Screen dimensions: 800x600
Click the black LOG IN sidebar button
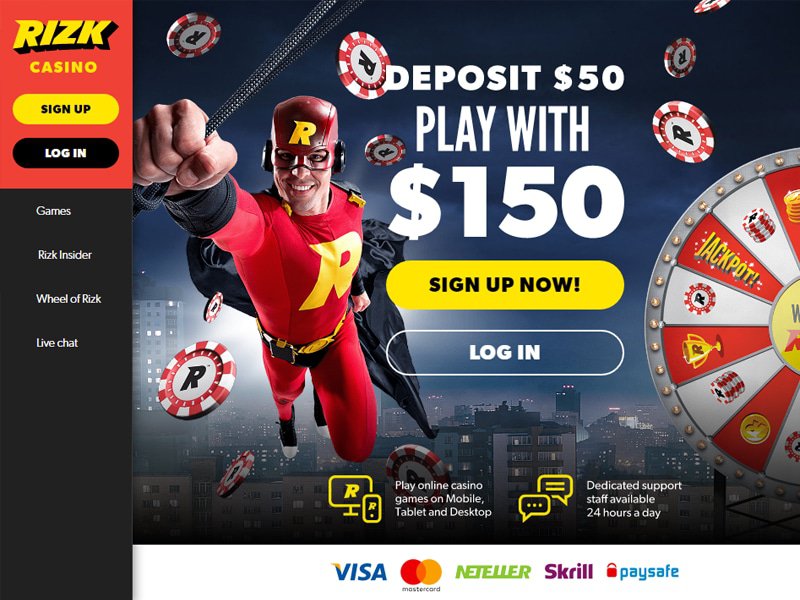pyautogui.click(x=66, y=153)
